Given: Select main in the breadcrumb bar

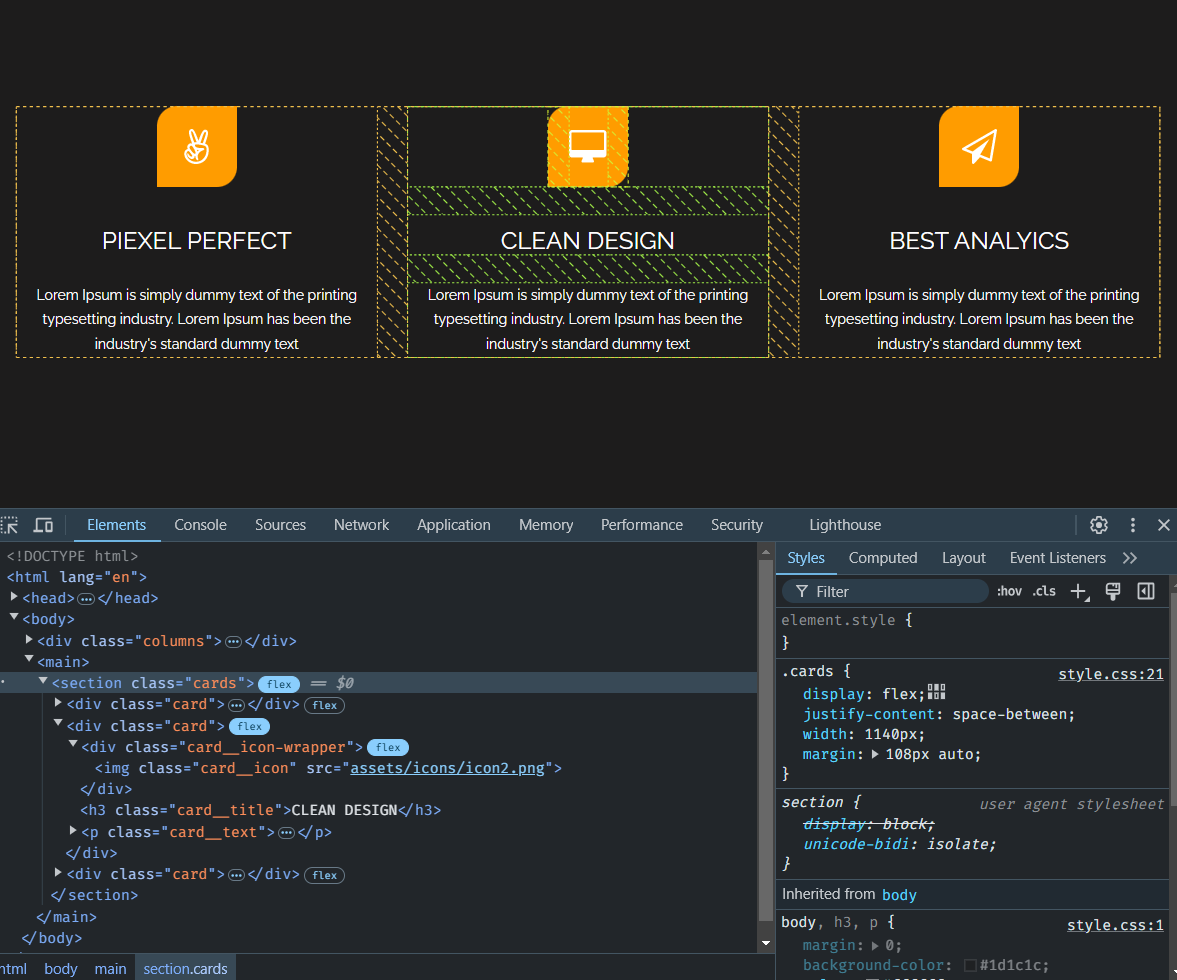Looking at the screenshot, I should [x=110, y=969].
